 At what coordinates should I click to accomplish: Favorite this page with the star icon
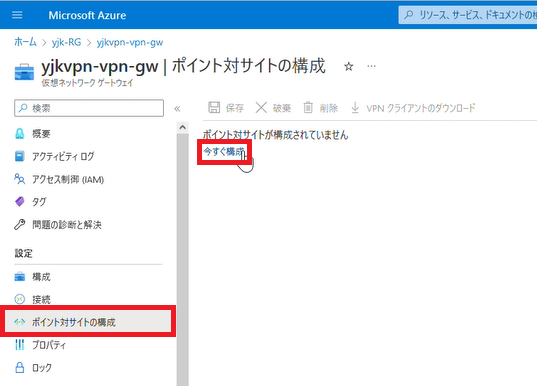pos(349,66)
